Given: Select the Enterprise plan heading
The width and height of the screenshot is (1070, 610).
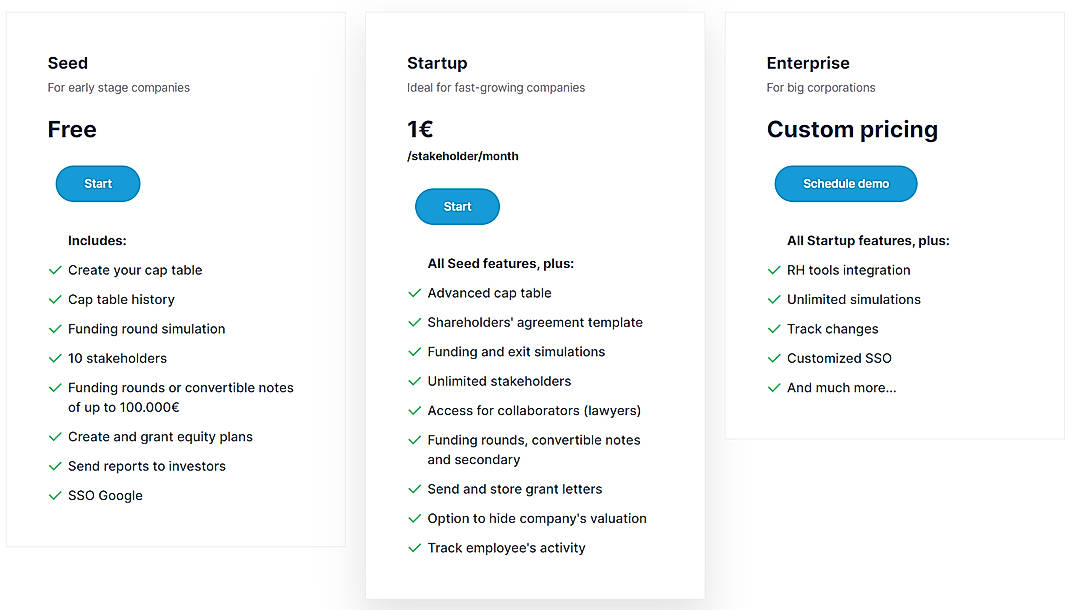Looking at the screenshot, I should [x=808, y=63].
